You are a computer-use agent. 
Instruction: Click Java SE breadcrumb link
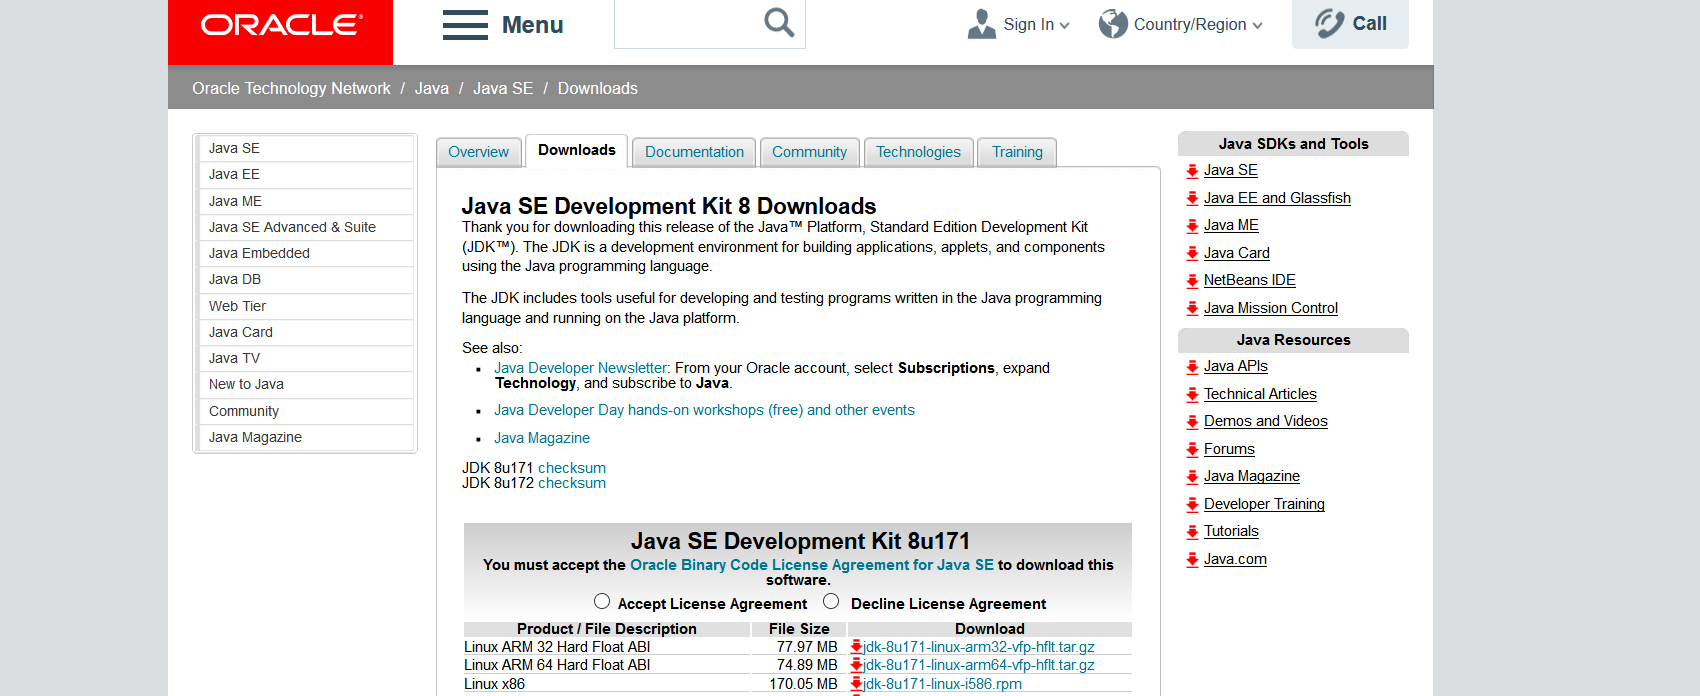tap(503, 88)
